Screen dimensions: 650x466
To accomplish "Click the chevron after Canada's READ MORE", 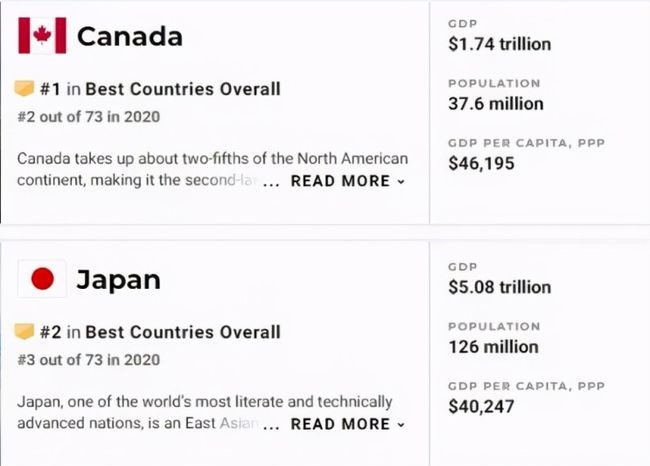I will coord(401,182).
